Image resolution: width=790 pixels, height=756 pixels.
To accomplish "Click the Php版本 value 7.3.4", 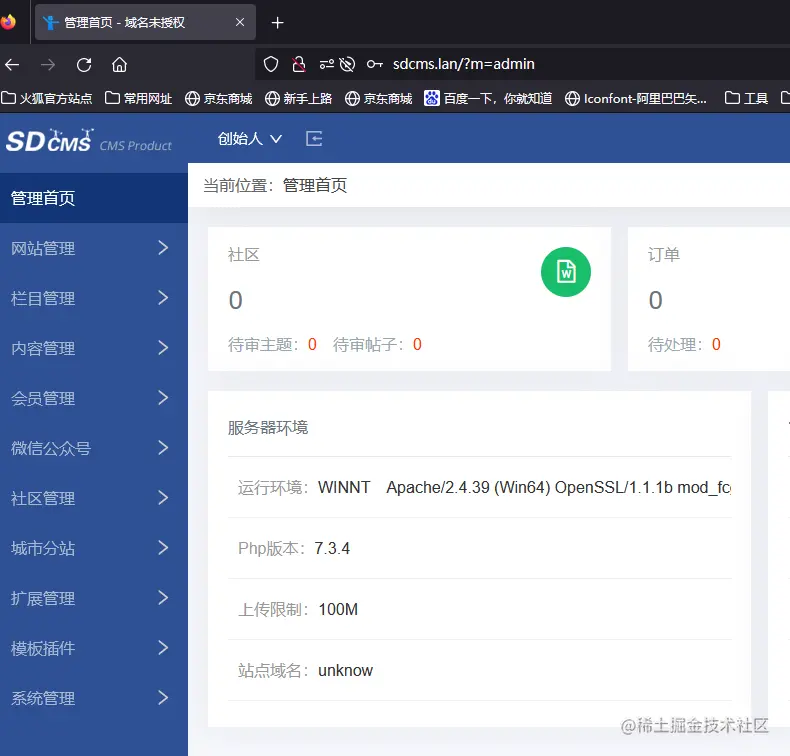I will tap(332, 548).
